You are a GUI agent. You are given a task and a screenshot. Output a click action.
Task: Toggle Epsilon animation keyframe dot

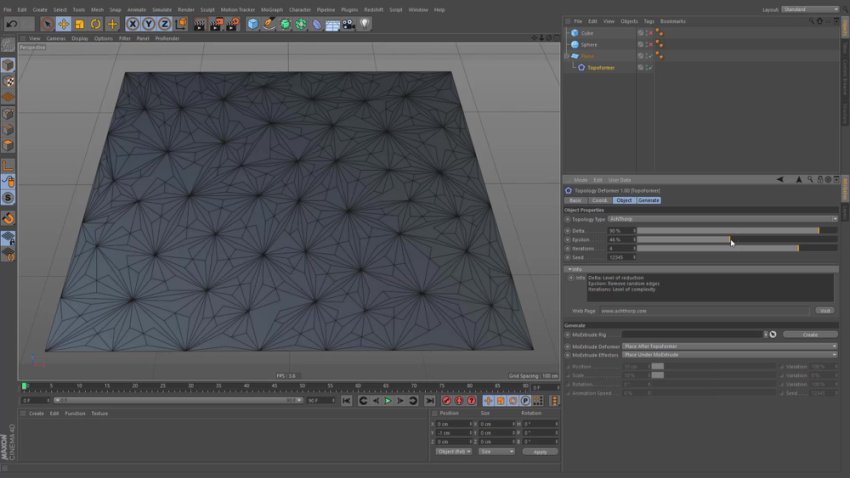568,240
